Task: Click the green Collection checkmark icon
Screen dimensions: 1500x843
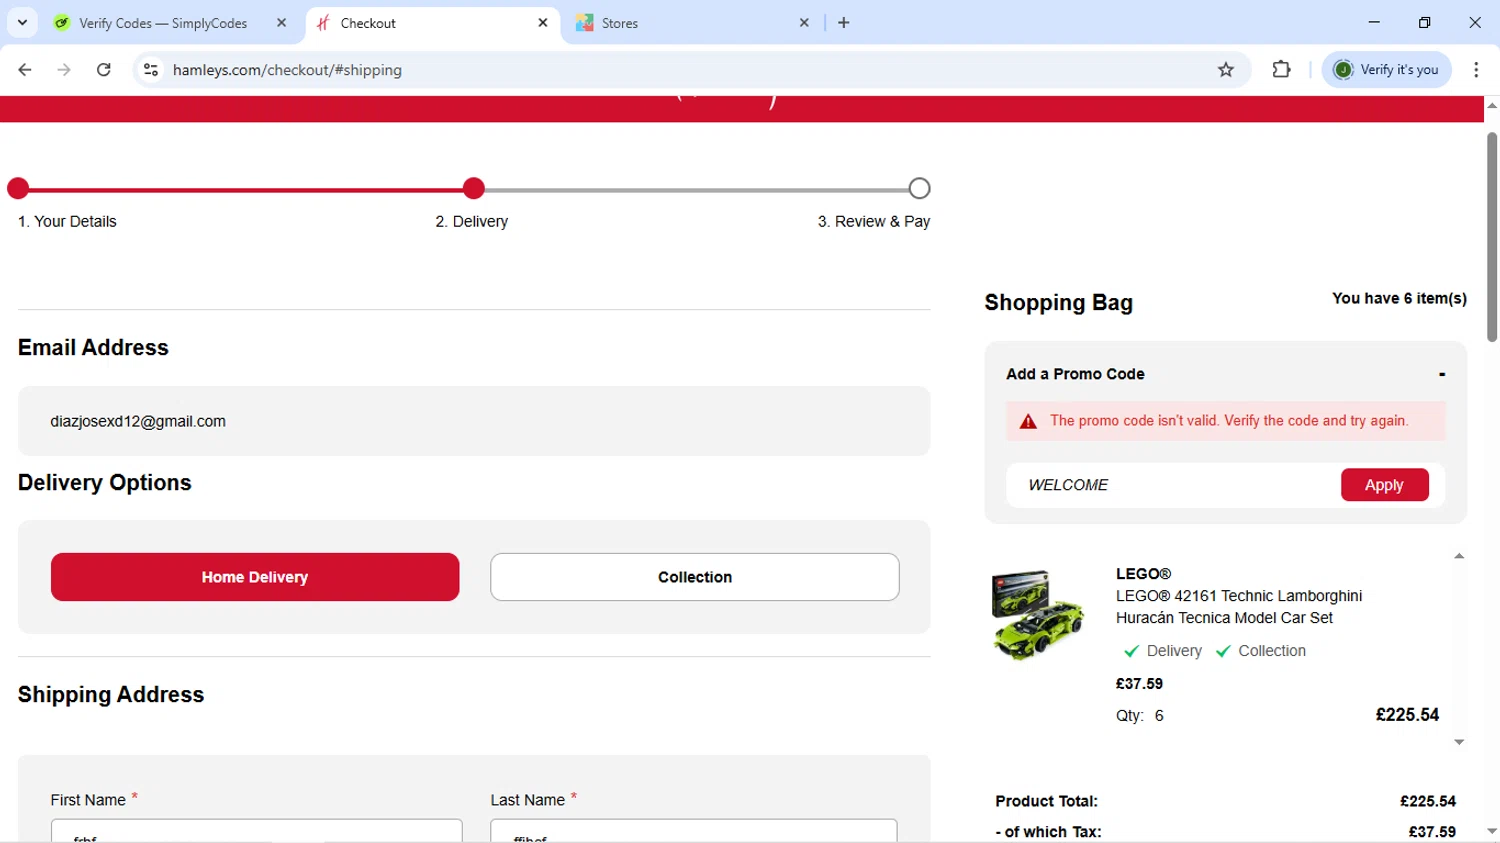Action: pyautogui.click(x=1223, y=651)
